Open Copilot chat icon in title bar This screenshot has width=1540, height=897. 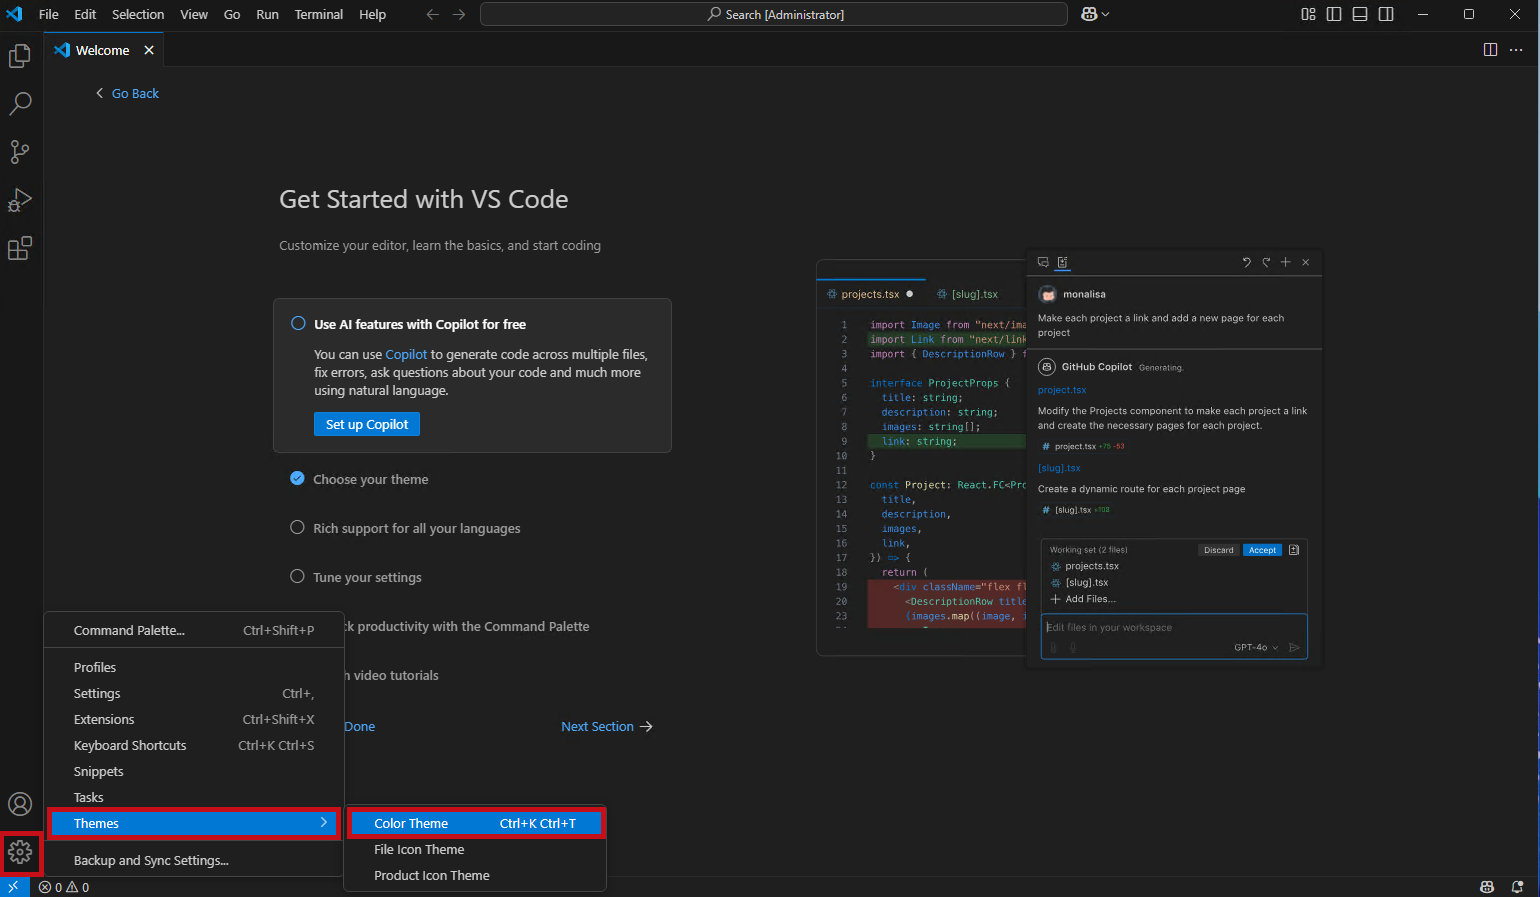(x=1090, y=14)
